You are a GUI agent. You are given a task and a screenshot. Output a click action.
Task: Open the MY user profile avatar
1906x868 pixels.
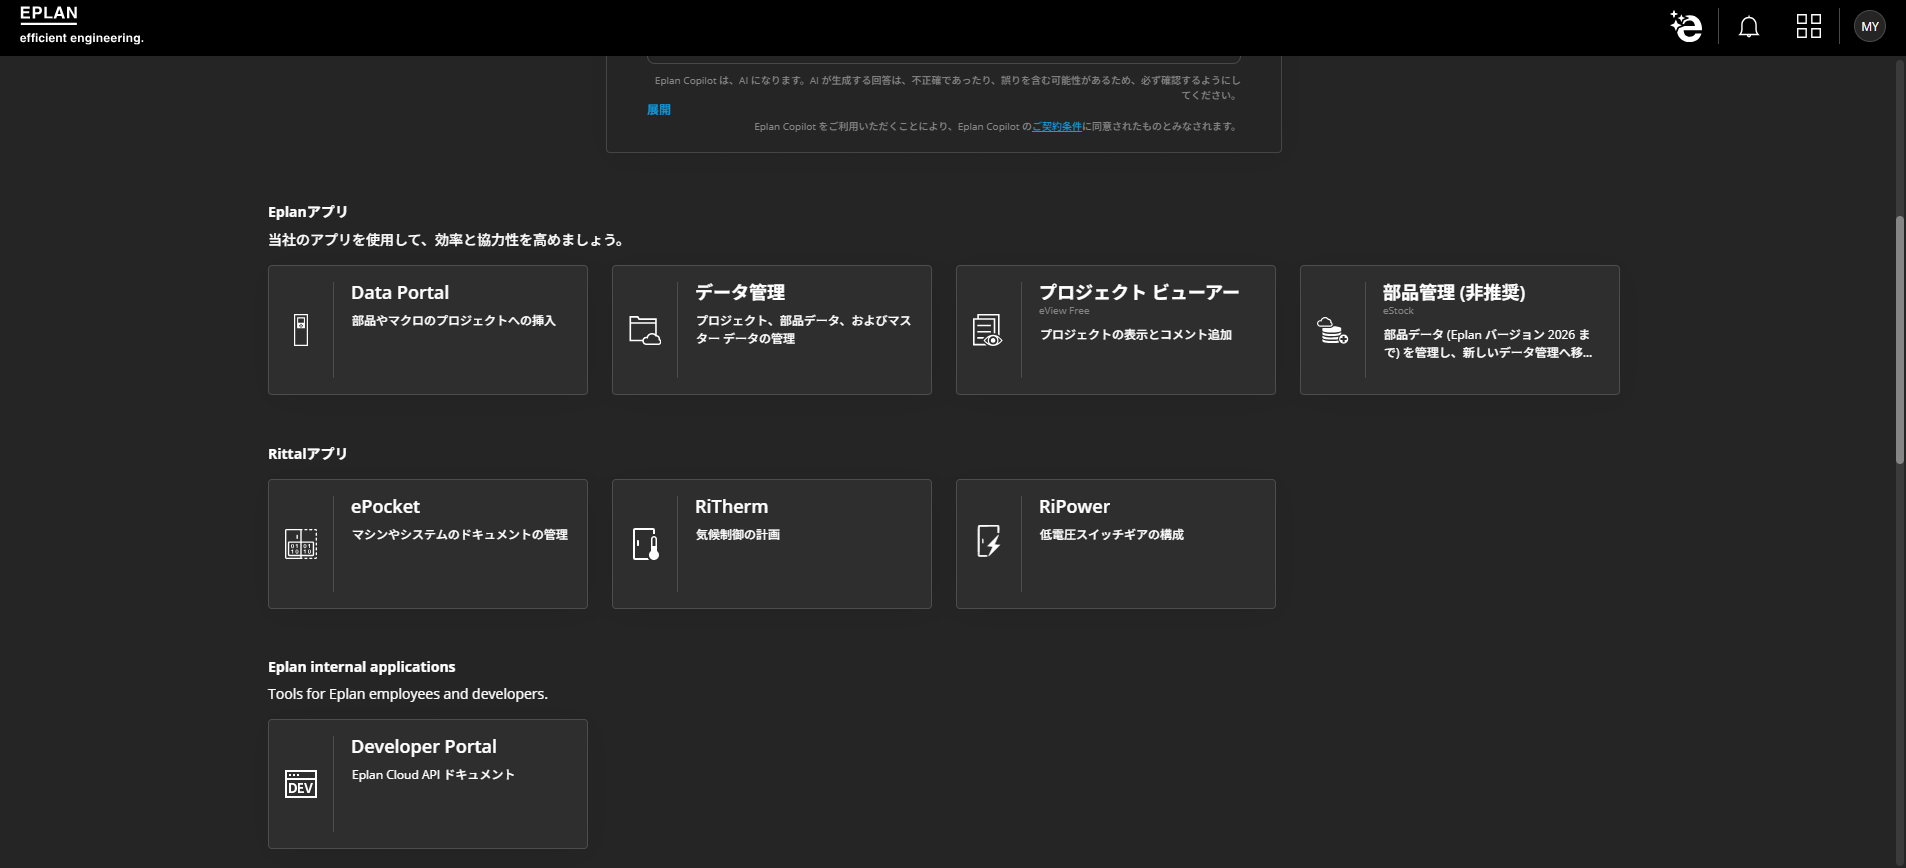(x=1870, y=27)
